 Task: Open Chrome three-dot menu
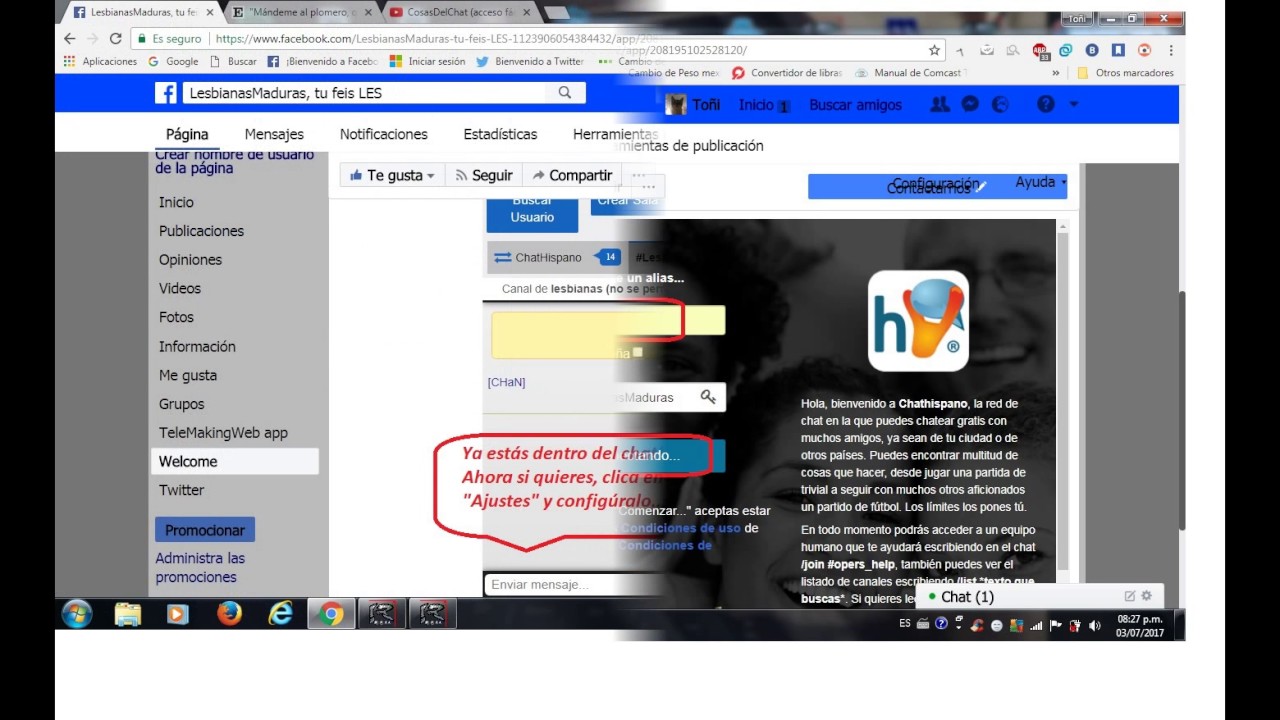[1171, 50]
